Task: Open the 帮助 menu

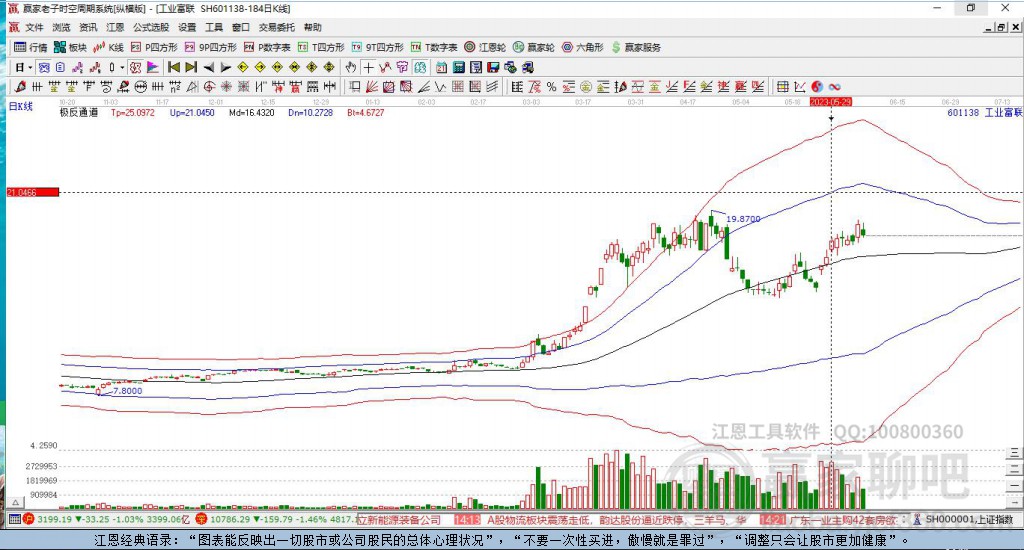Action: [x=313, y=27]
